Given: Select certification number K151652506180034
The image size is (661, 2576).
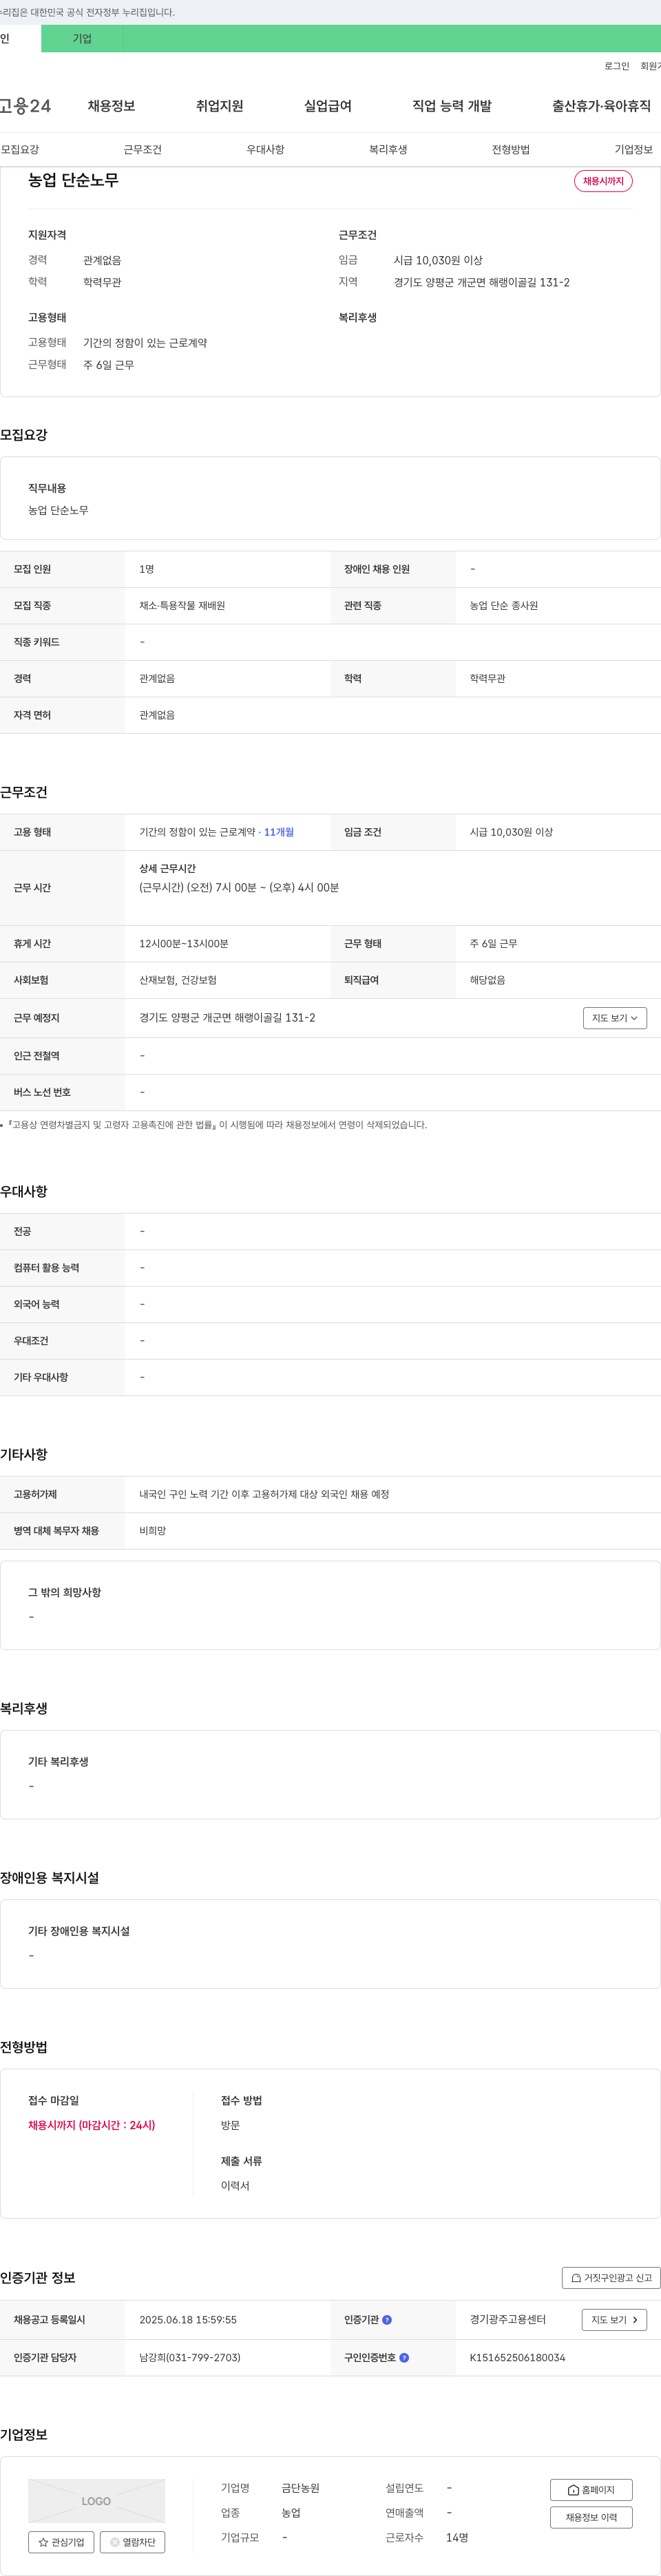Looking at the screenshot, I should 517,2358.
